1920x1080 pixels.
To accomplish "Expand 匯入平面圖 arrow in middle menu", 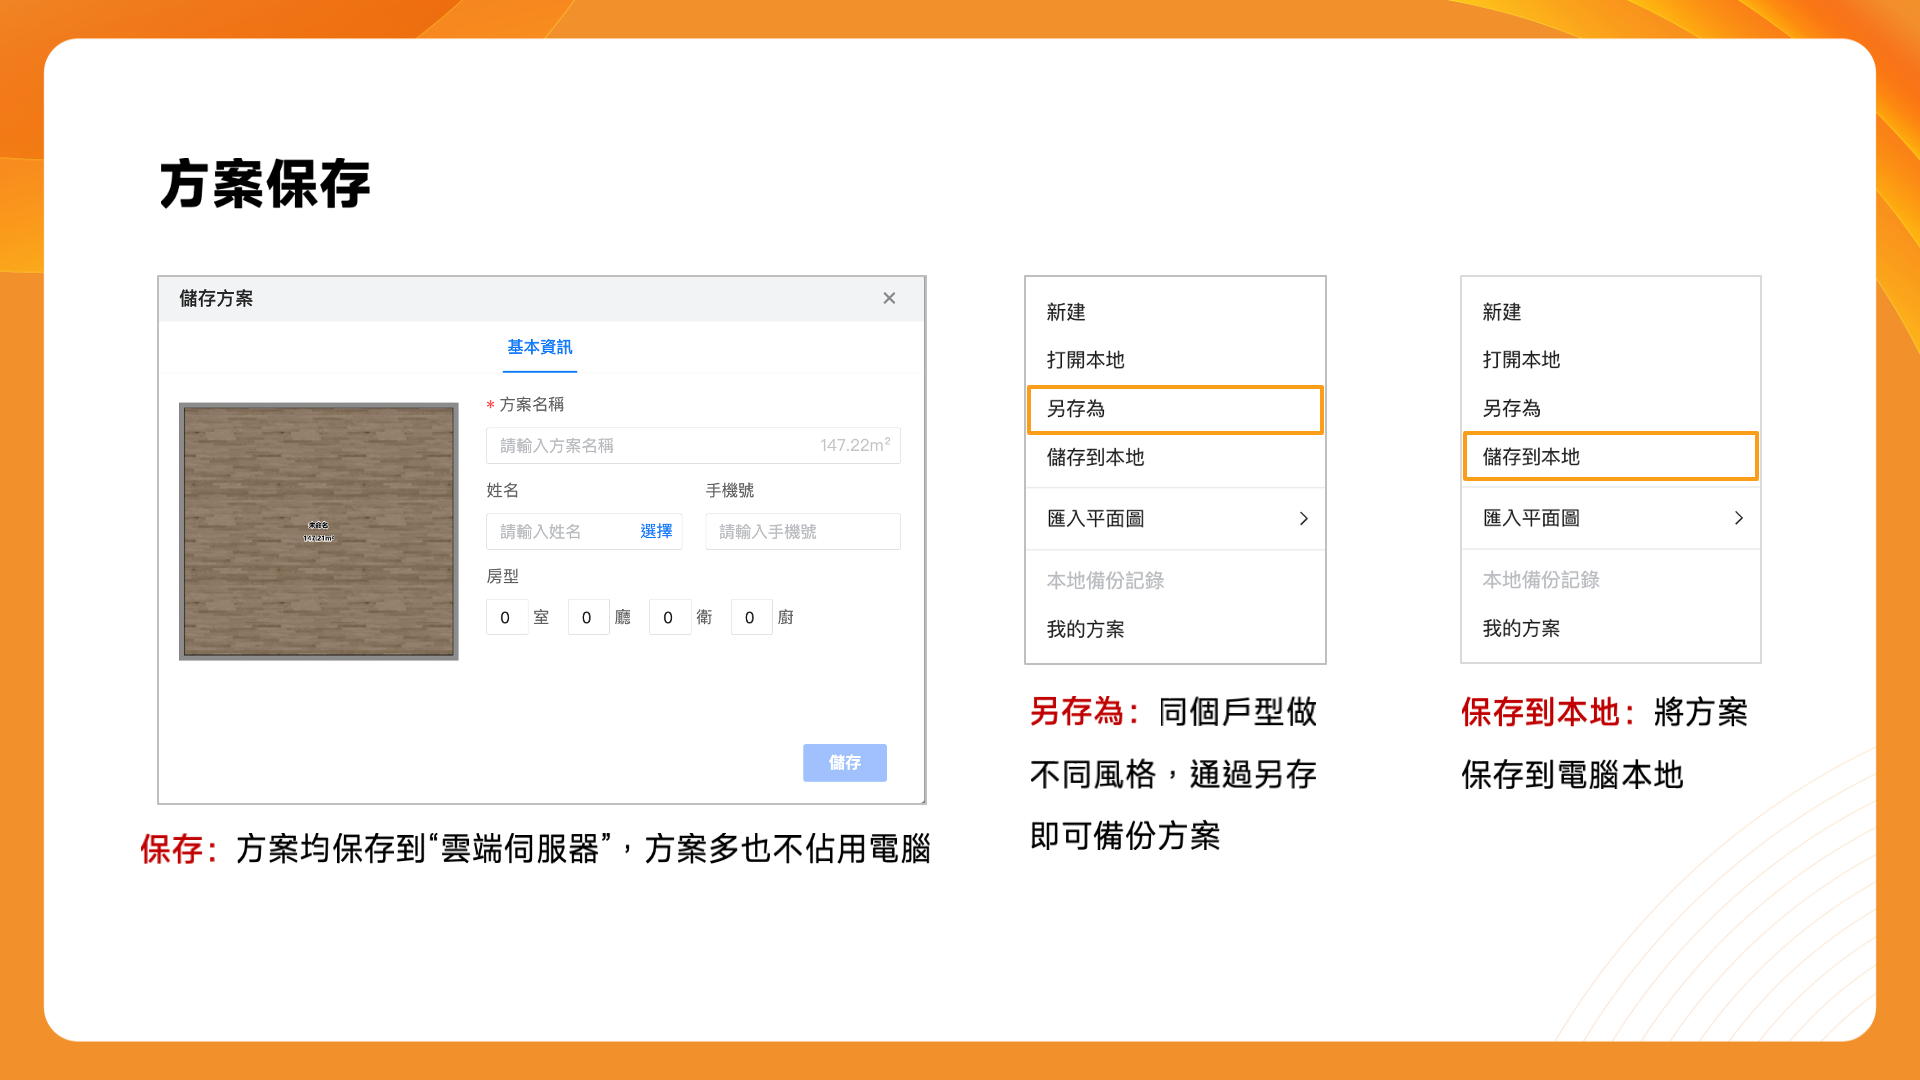I will point(1303,518).
